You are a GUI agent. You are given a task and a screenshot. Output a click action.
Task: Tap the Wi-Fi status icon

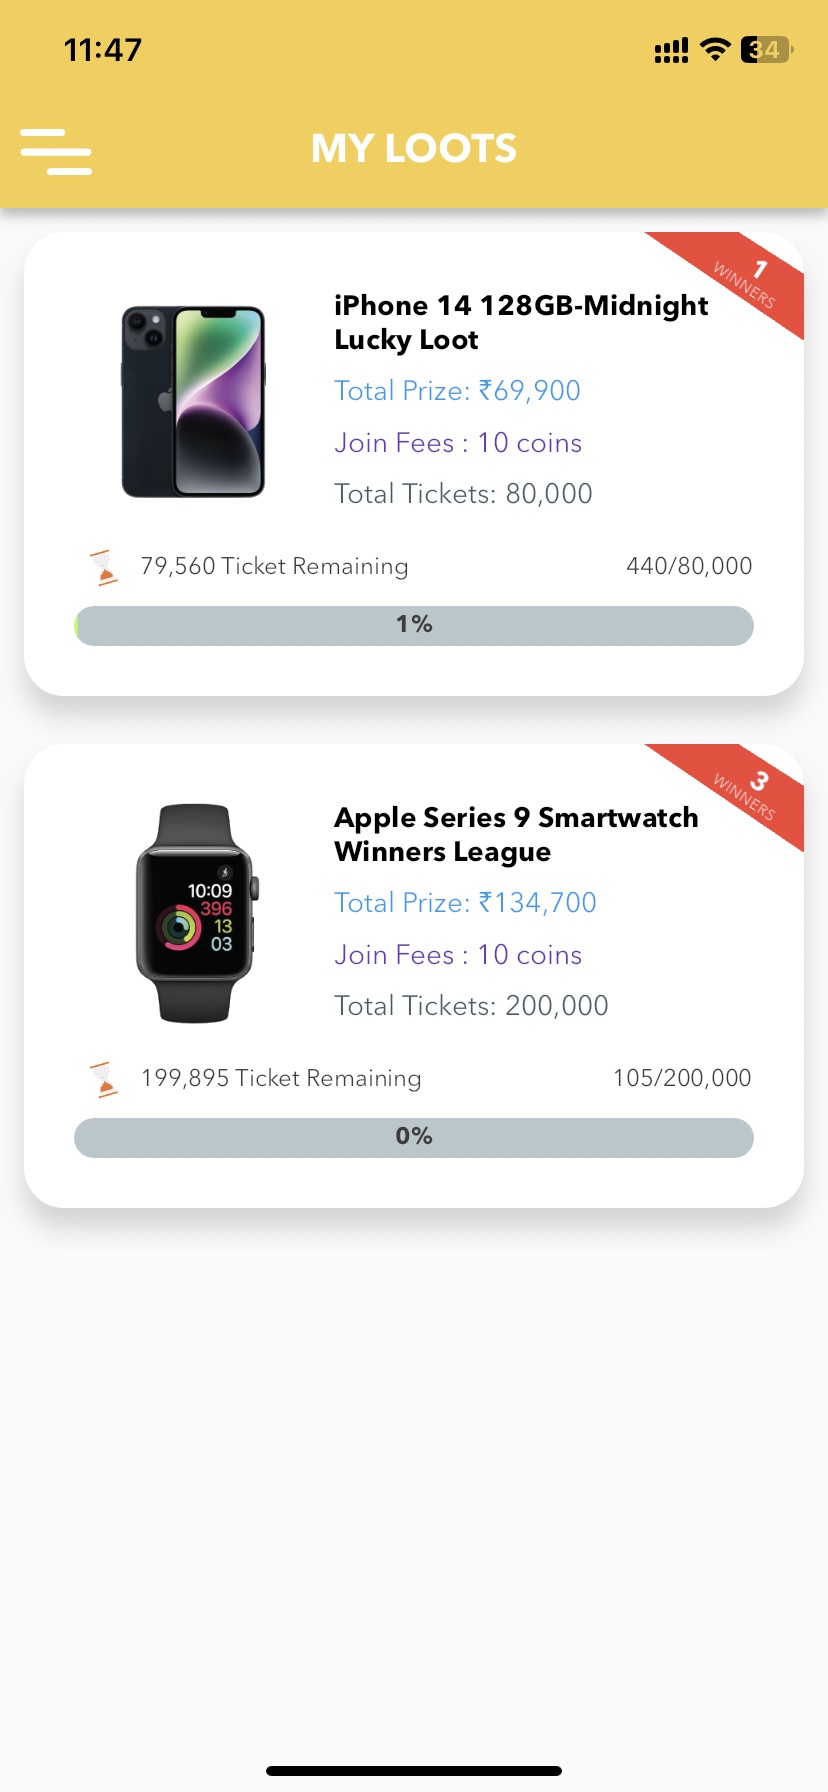click(x=715, y=49)
